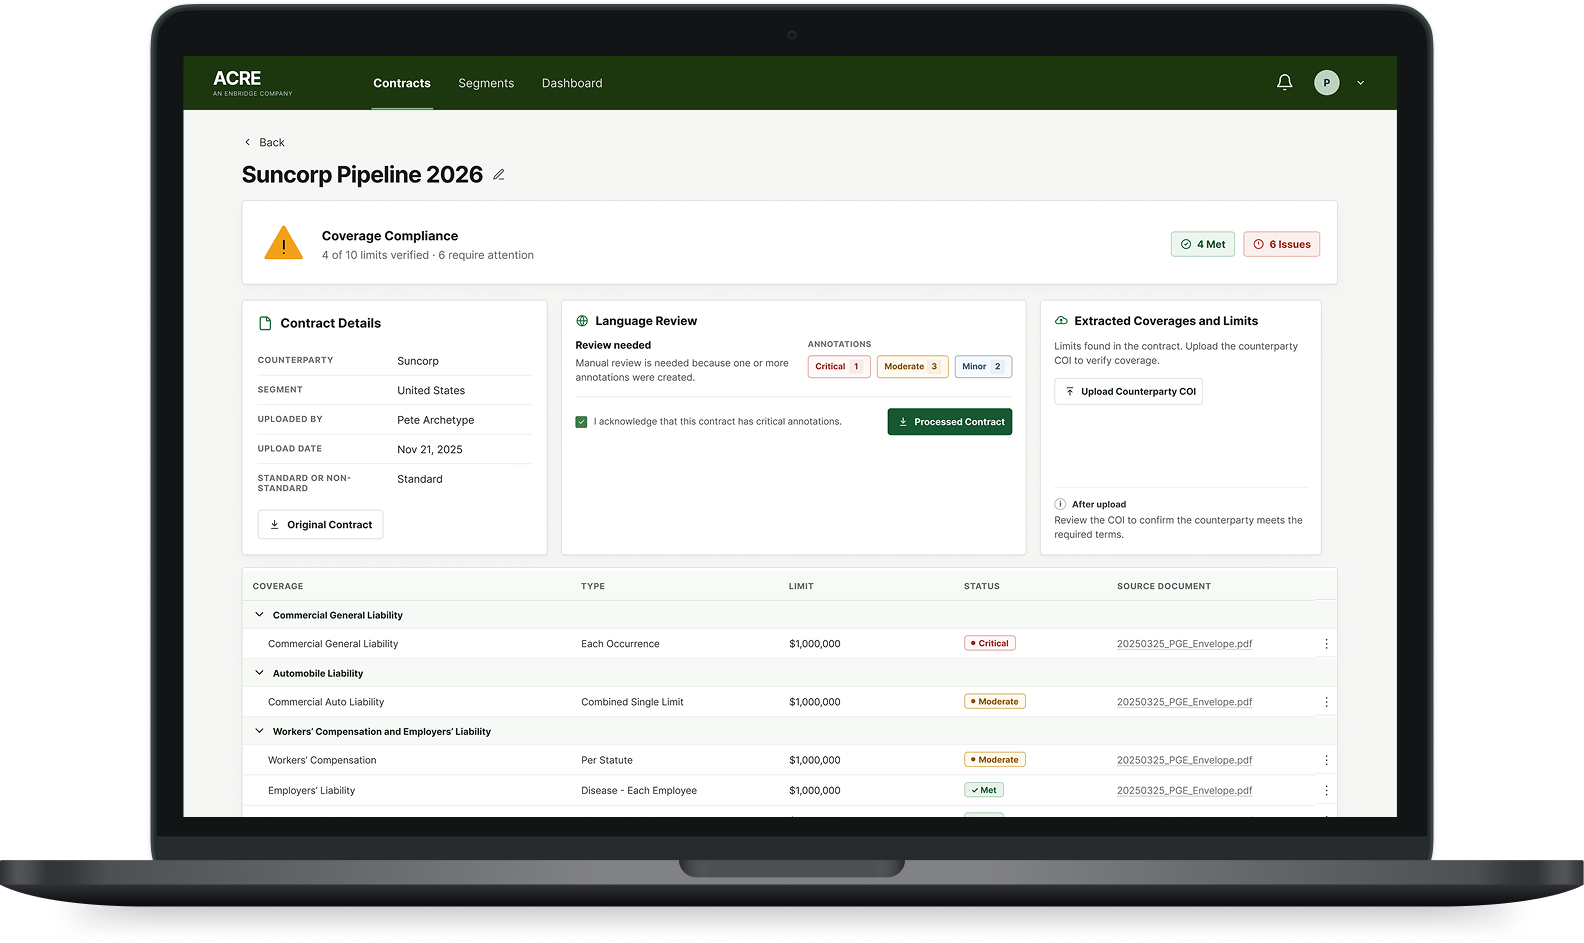The width and height of the screenshot is (1584, 943).
Task: Collapse the Automobile Liability group
Action: coord(259,673)
